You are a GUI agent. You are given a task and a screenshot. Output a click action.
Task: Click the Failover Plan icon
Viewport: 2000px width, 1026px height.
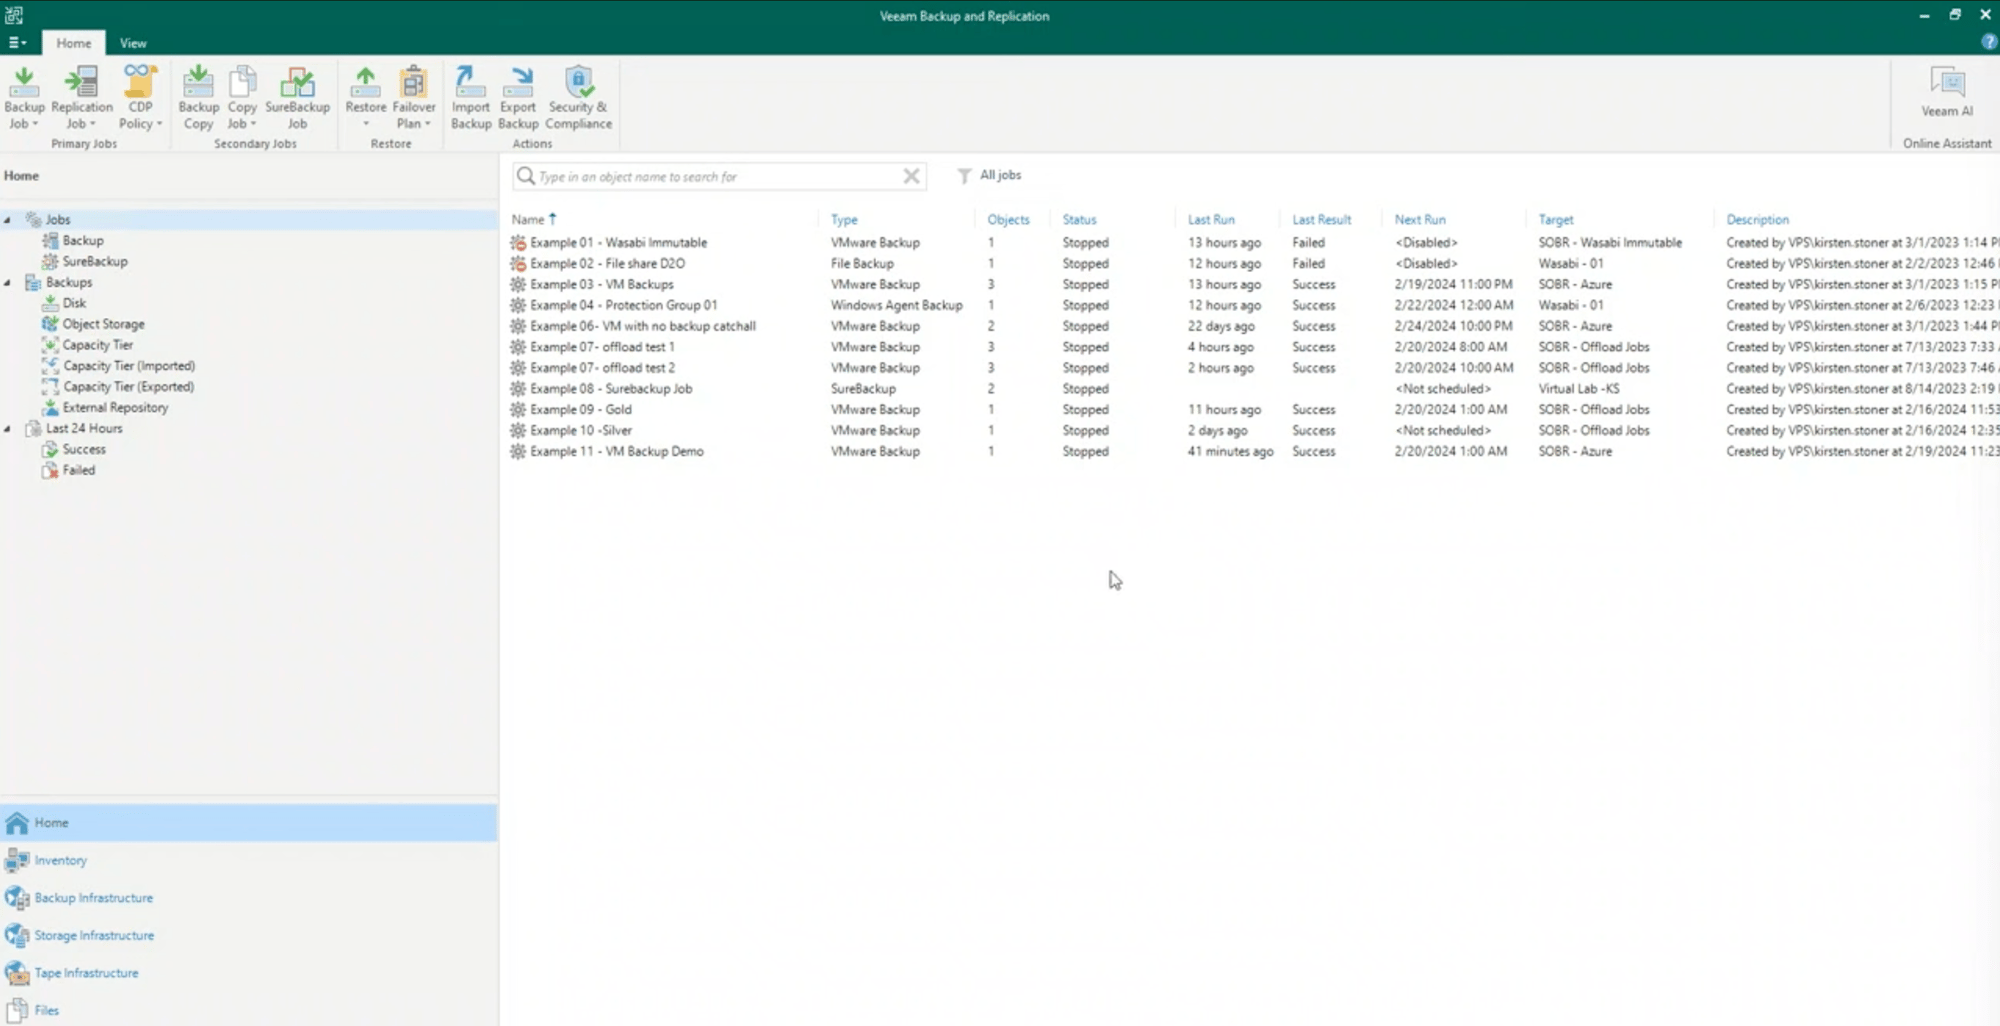[412, 96]
